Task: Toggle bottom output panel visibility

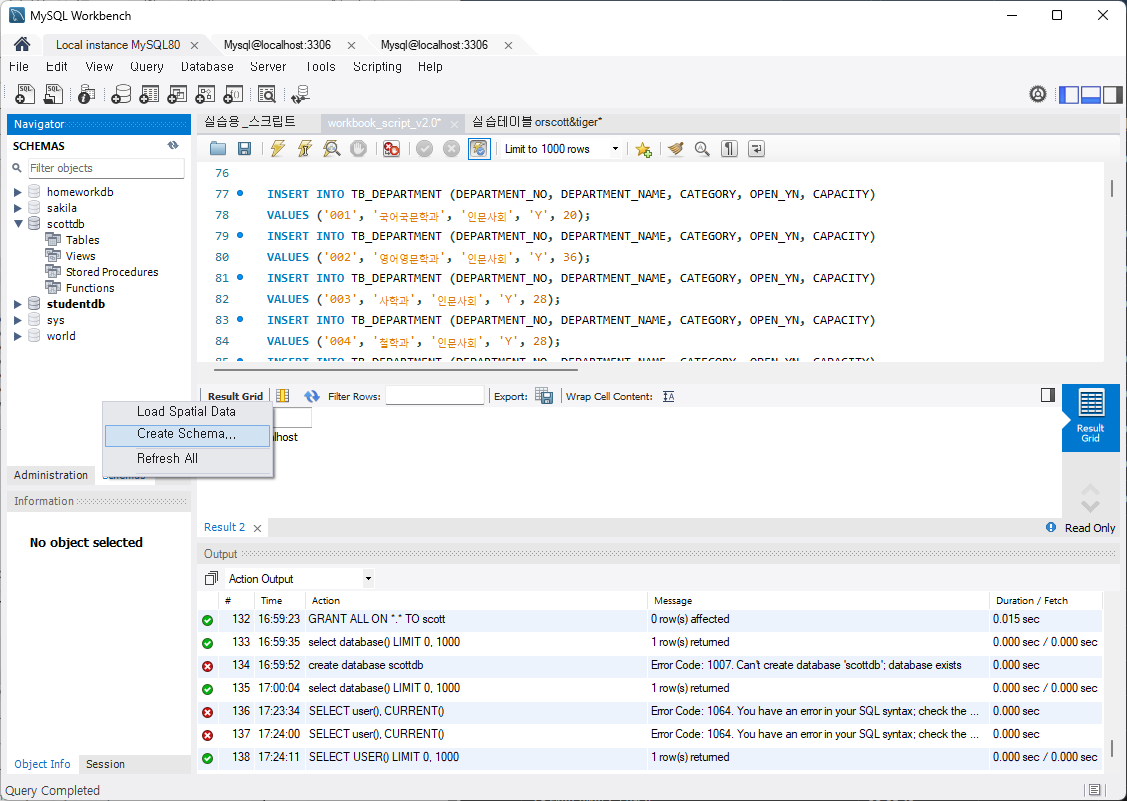Action: pos(1091,94)
